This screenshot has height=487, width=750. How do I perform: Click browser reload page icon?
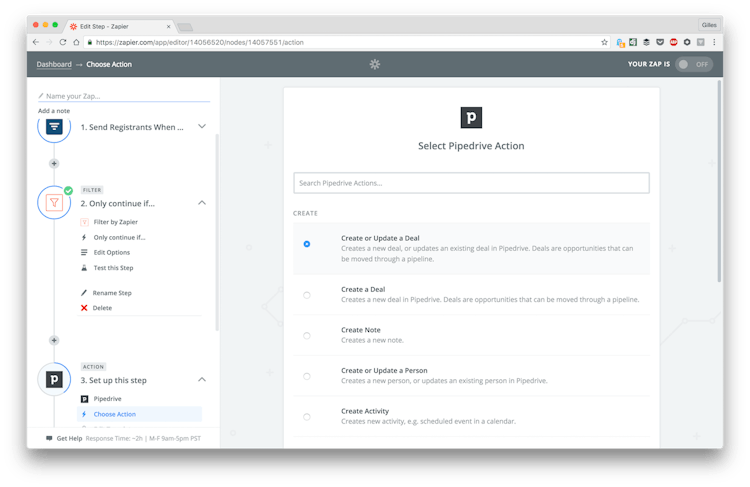tap(64, 42)
